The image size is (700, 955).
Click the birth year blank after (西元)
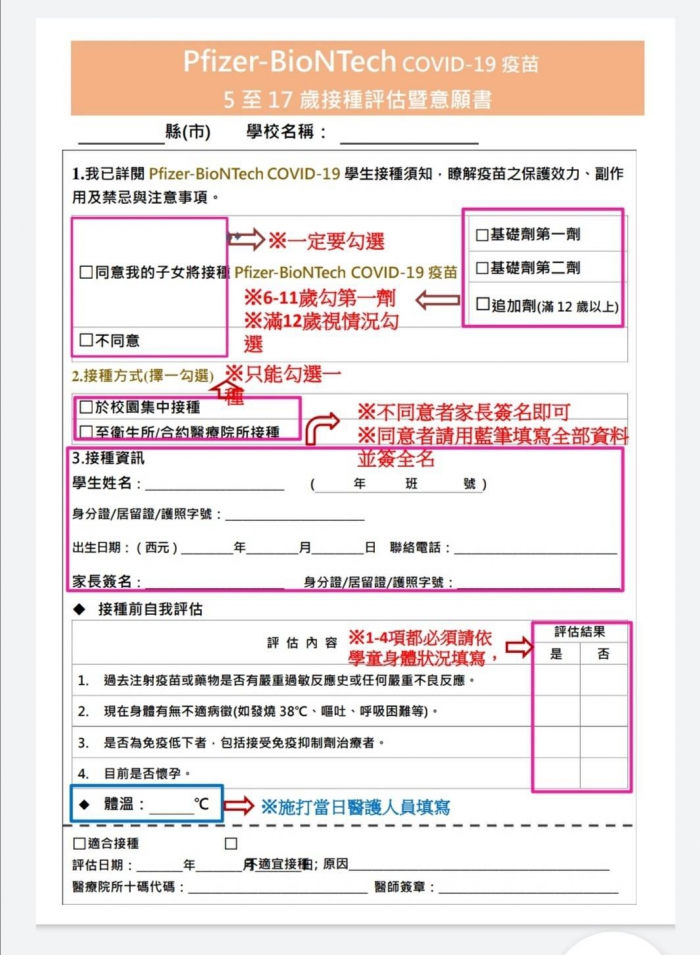click(x=207, y=548)
